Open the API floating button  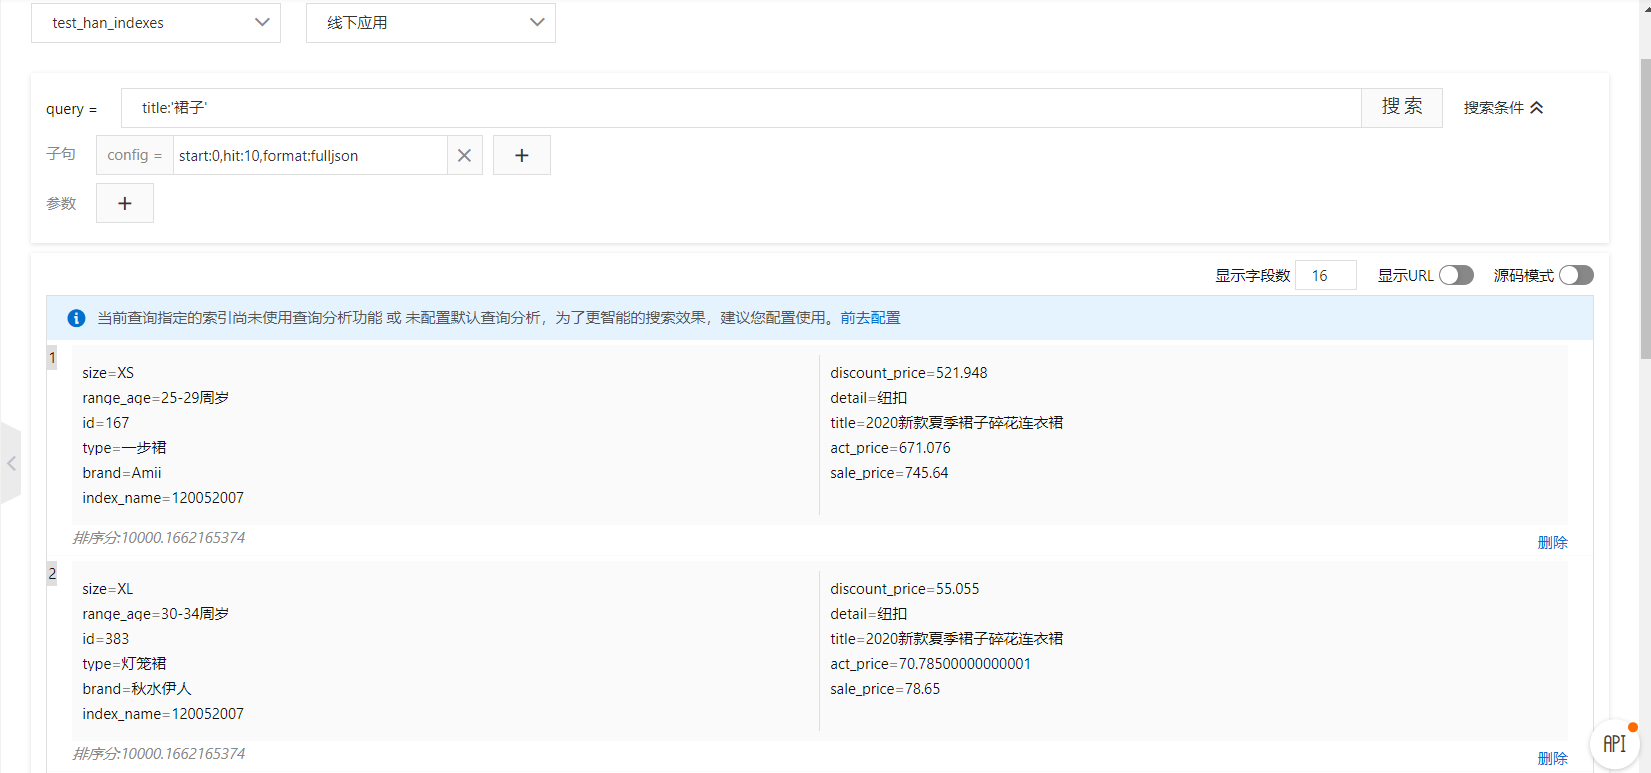1614,744
